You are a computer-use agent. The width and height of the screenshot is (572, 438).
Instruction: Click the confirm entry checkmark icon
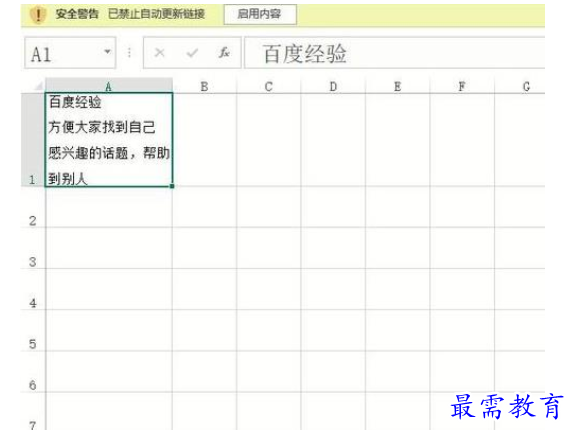click(192, 53)
